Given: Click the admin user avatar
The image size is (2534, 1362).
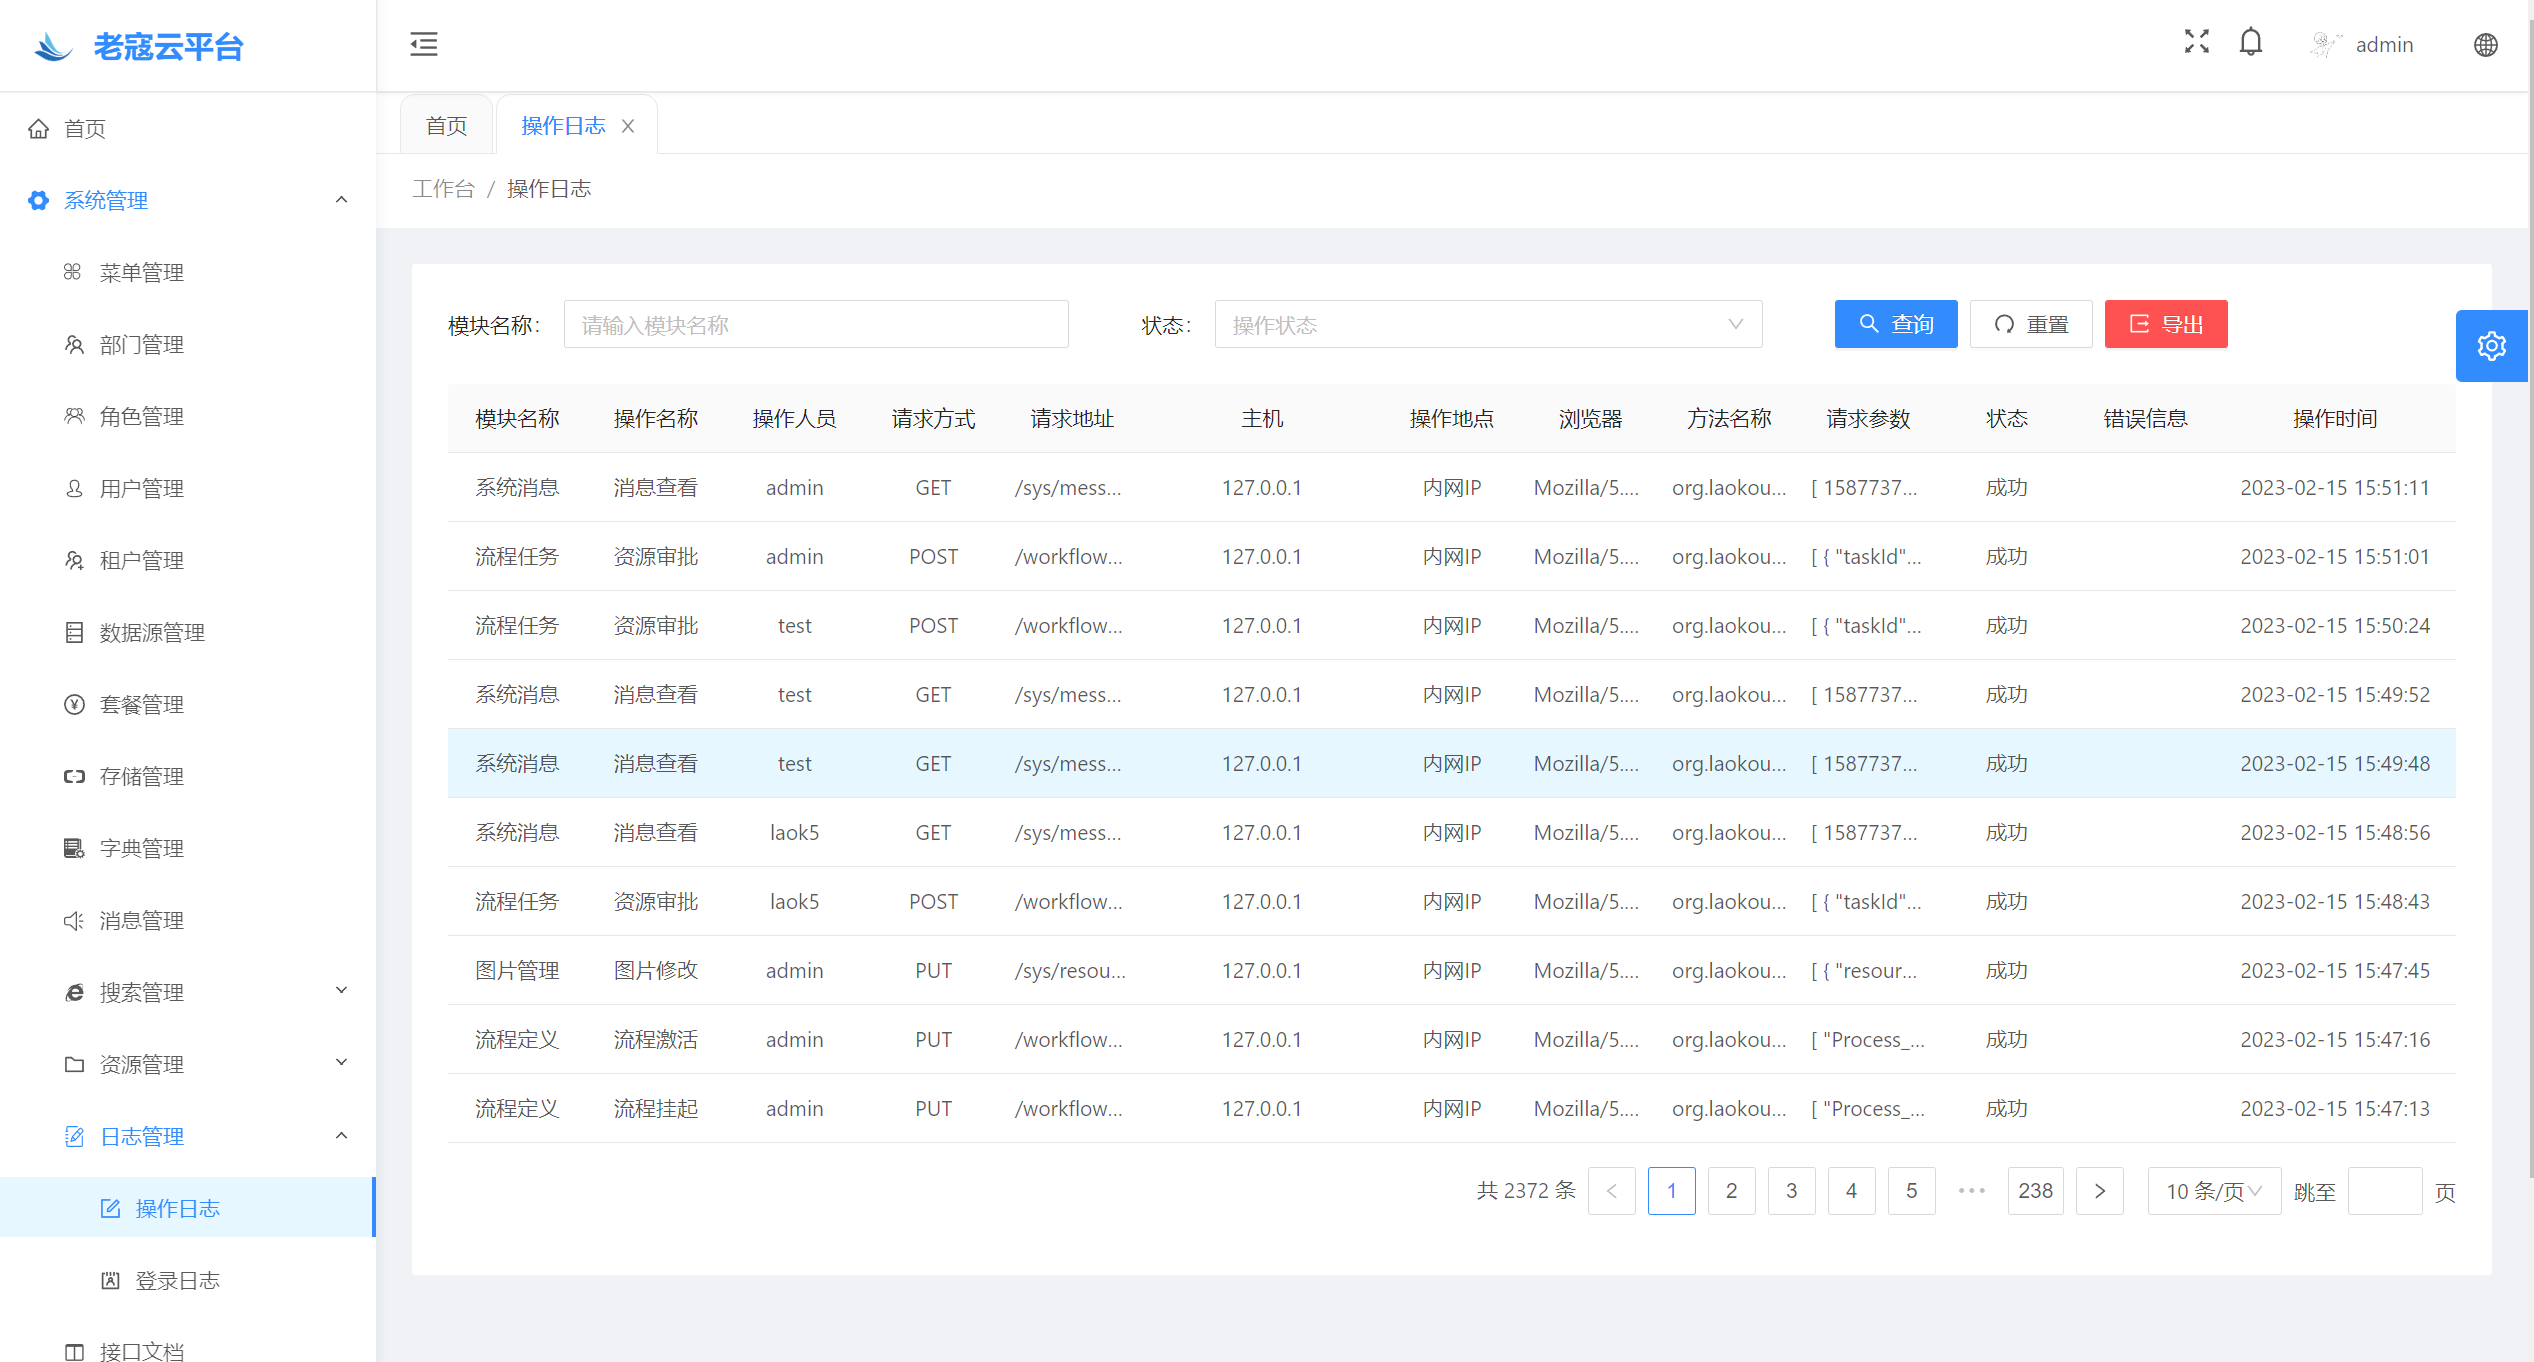Looking at the screenshot, I should (x=2325, y=45).
